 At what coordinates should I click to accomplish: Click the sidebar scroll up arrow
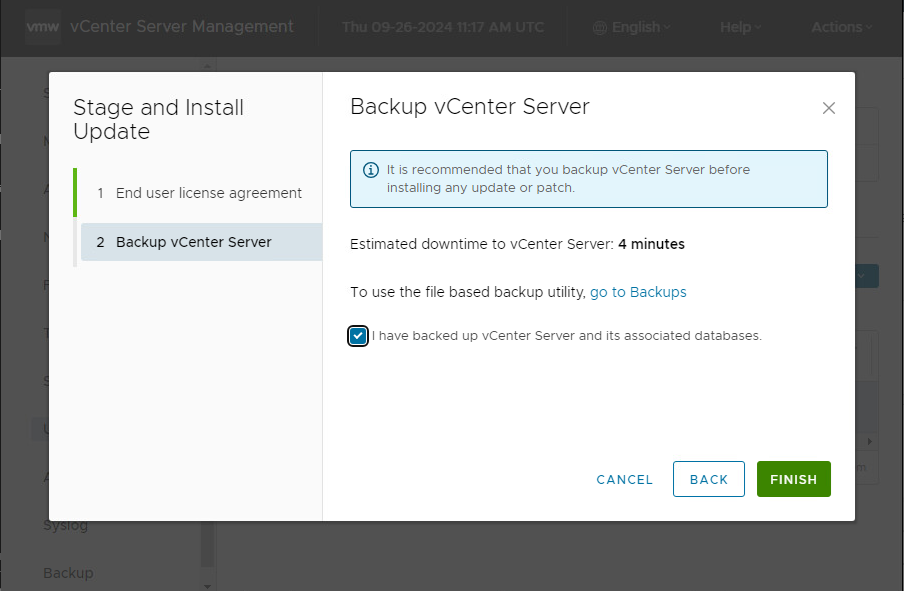coord(208,66)
